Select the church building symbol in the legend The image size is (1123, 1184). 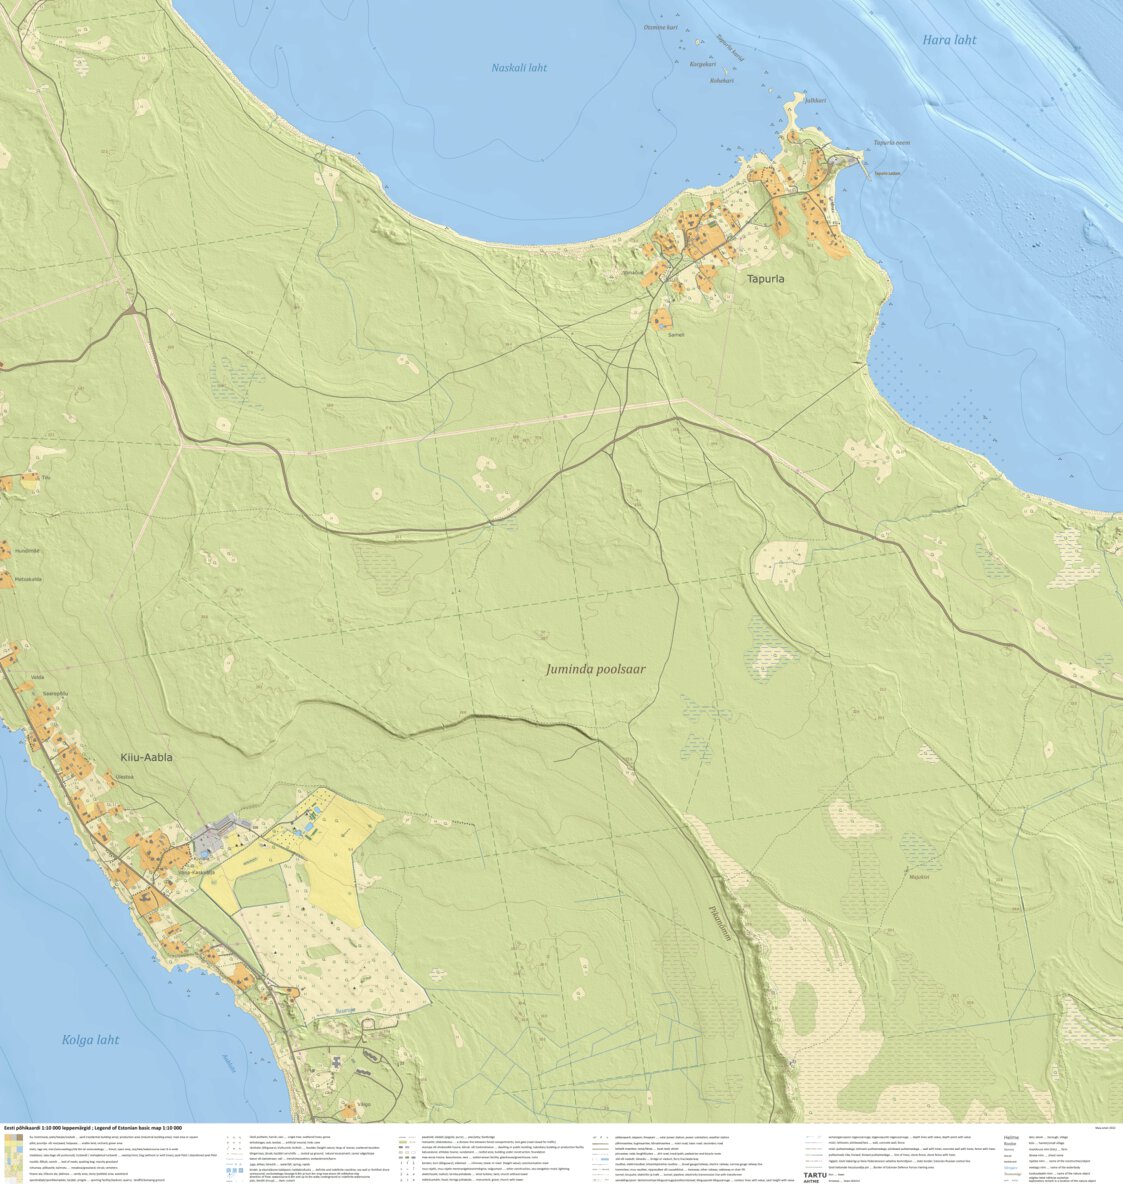[x=412, y=1180]
